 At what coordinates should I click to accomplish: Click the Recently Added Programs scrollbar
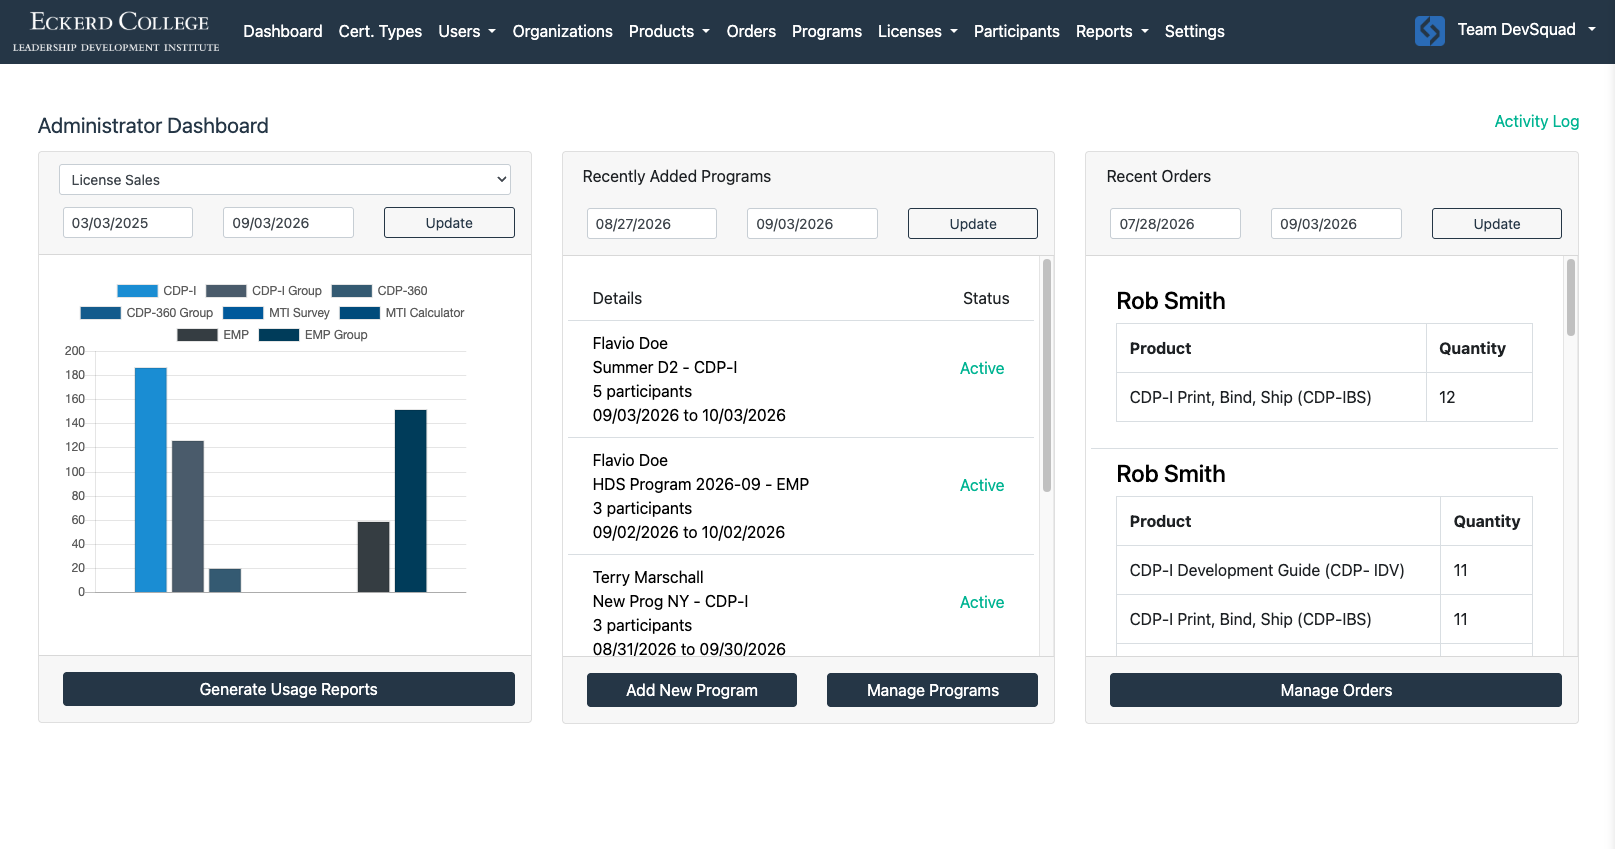point(1047,375)
